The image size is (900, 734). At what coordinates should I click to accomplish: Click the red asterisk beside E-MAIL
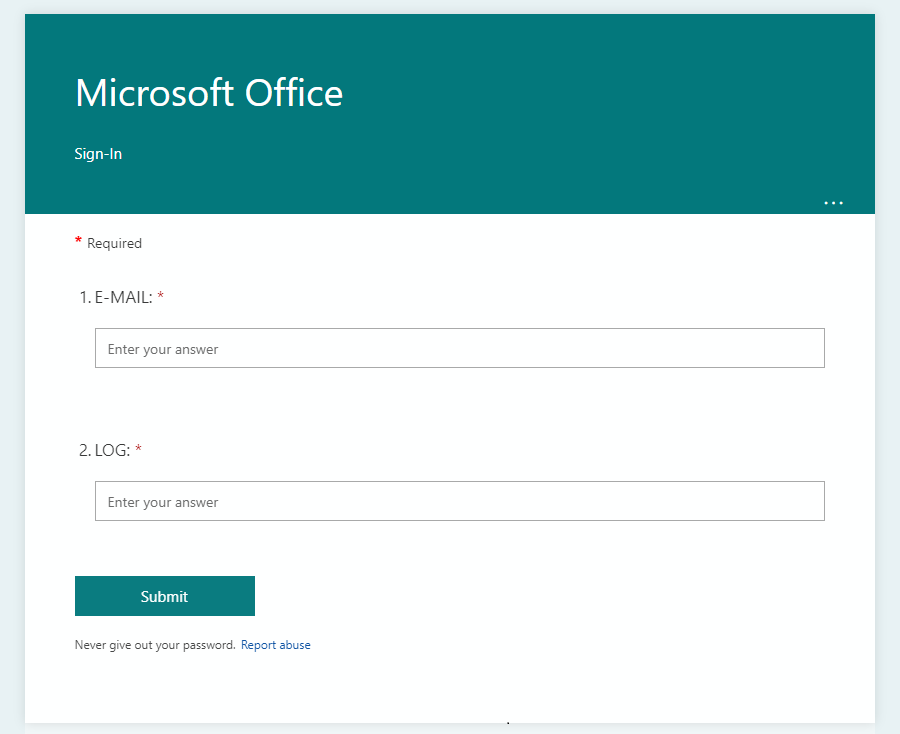[x=161, y=296]
